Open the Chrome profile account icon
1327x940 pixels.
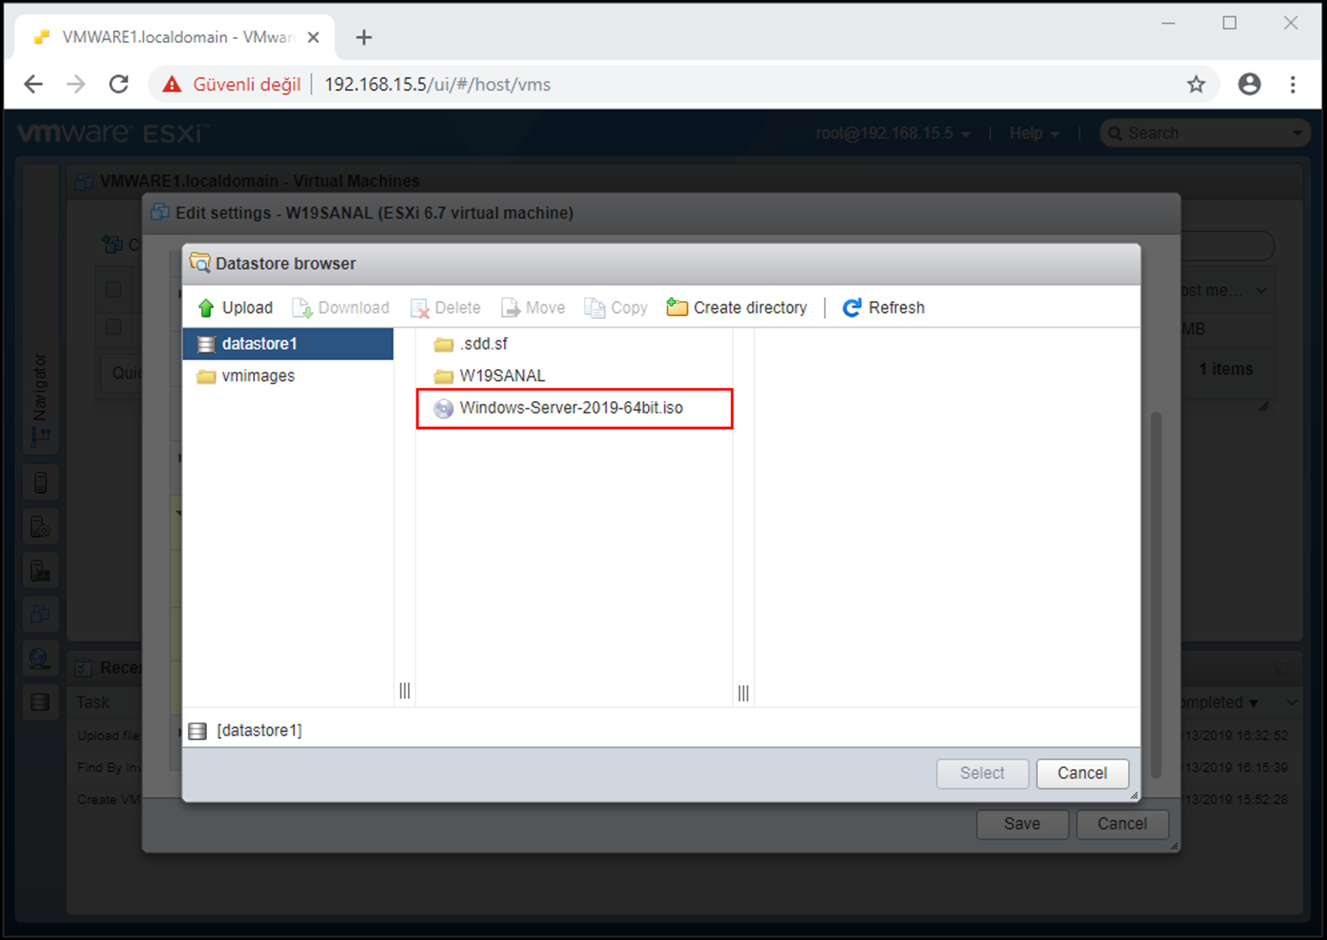[1249, 84]
